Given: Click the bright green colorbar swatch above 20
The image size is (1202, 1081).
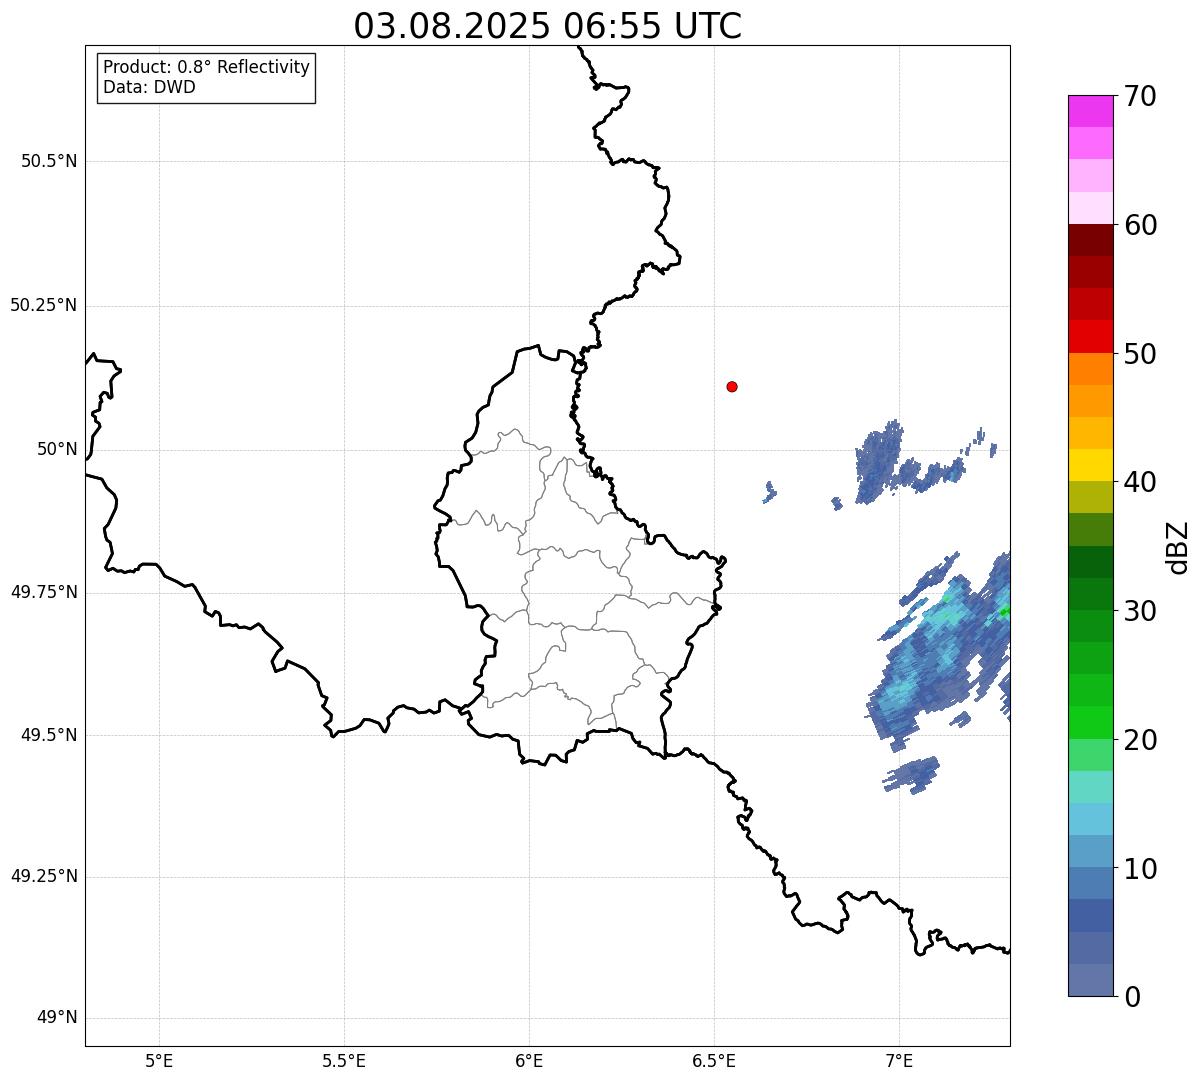Looking at the screenshot, I should tap(1090, 722).
